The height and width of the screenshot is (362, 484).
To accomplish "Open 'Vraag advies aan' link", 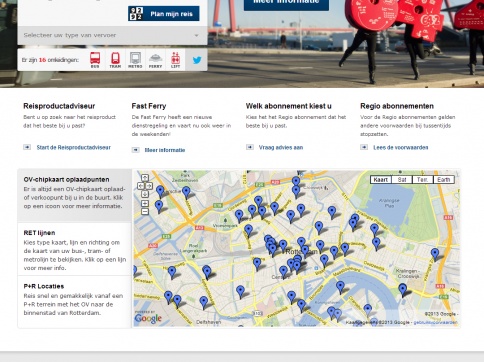I will pos(281,147).
